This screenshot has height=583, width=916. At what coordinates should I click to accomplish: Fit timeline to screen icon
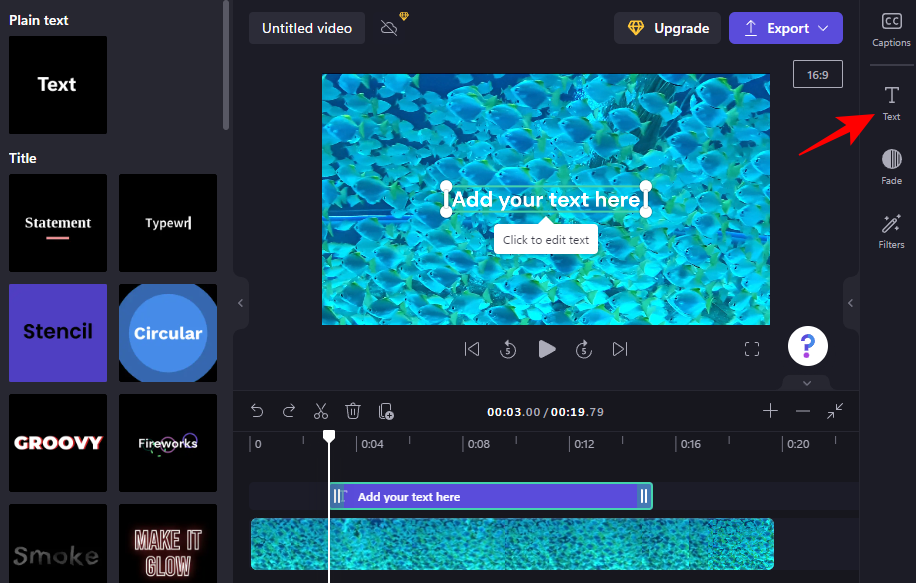click(835, 411)
